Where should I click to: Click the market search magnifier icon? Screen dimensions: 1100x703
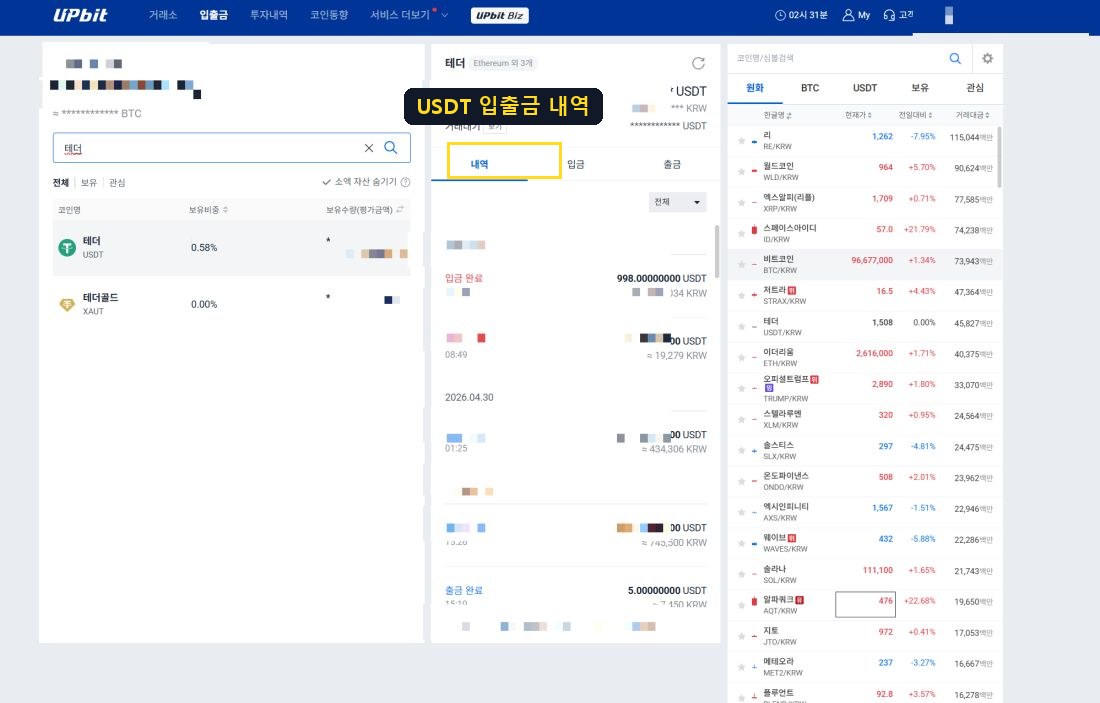955,58
